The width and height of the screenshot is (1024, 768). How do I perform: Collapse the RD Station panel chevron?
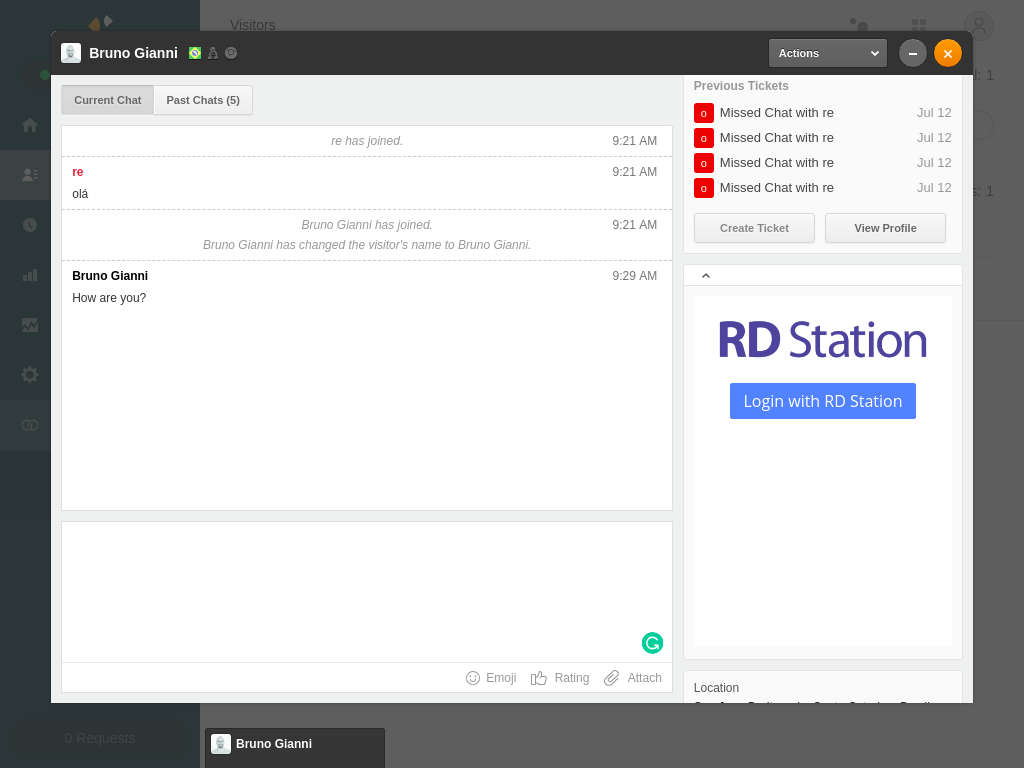(706, 276)
